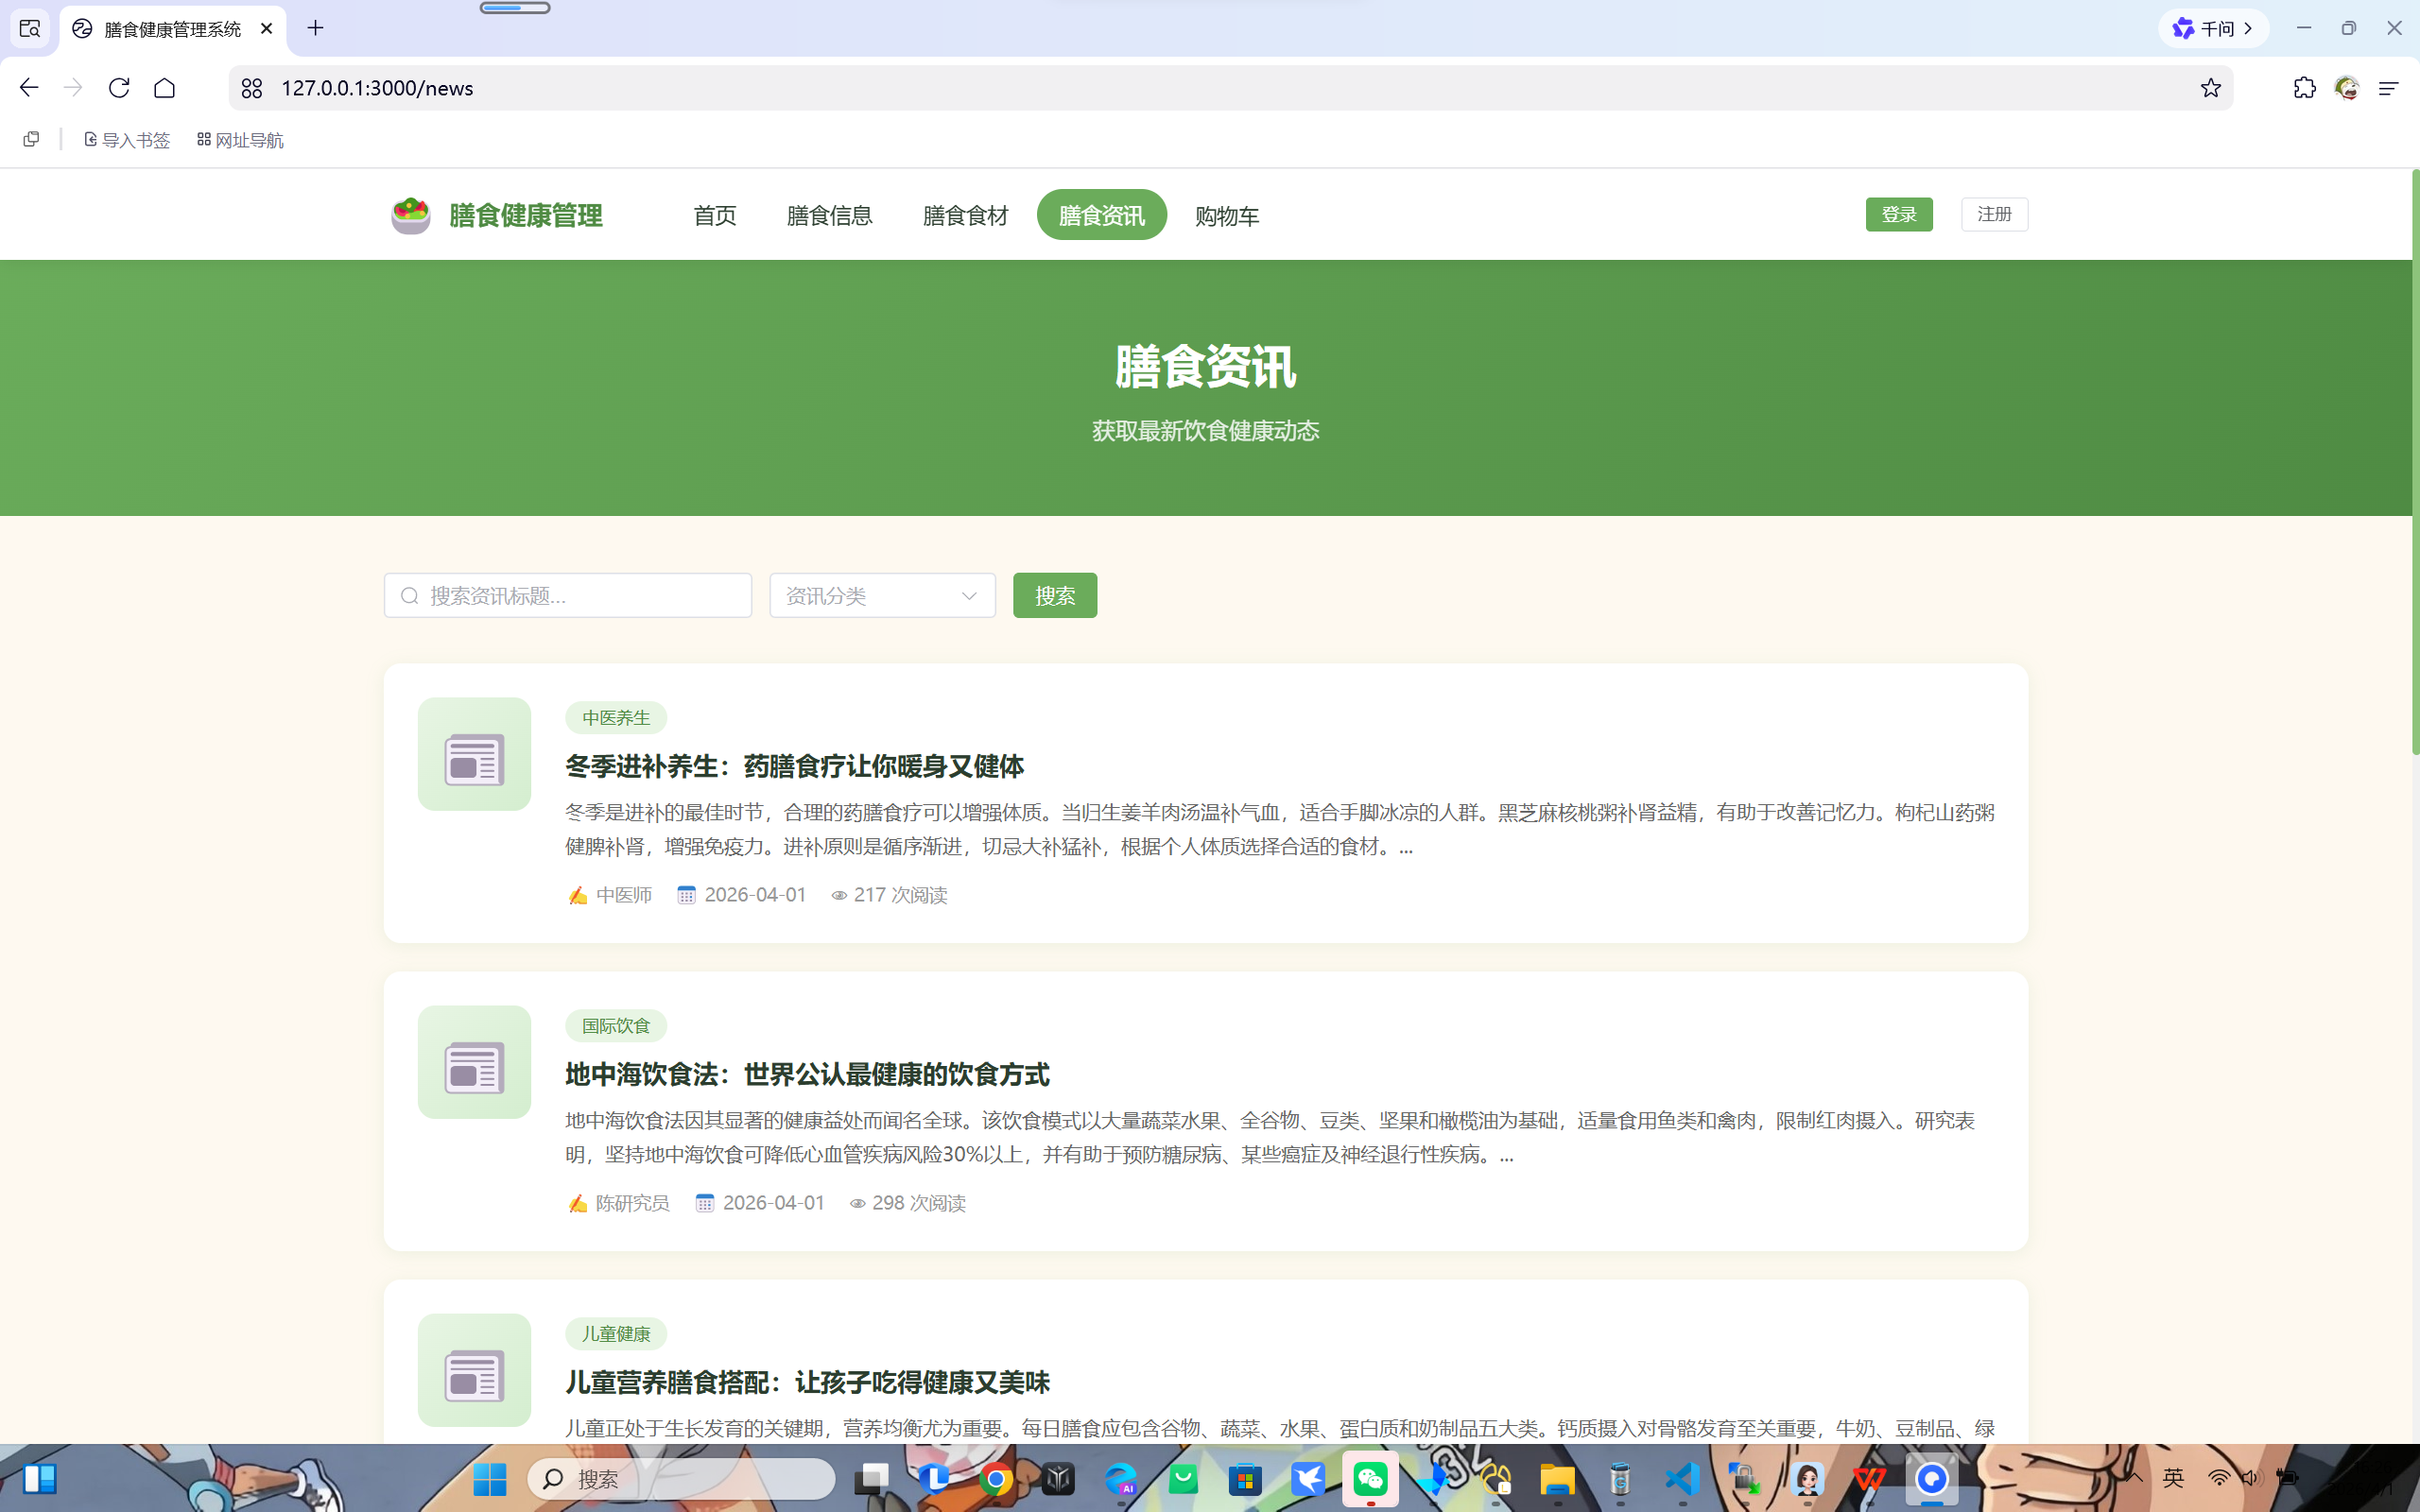Bookmark page with star icon
Image resolution: width=2420 pixels, height=1512 pixels.
pyautogui.click(x=2210, y=88)
